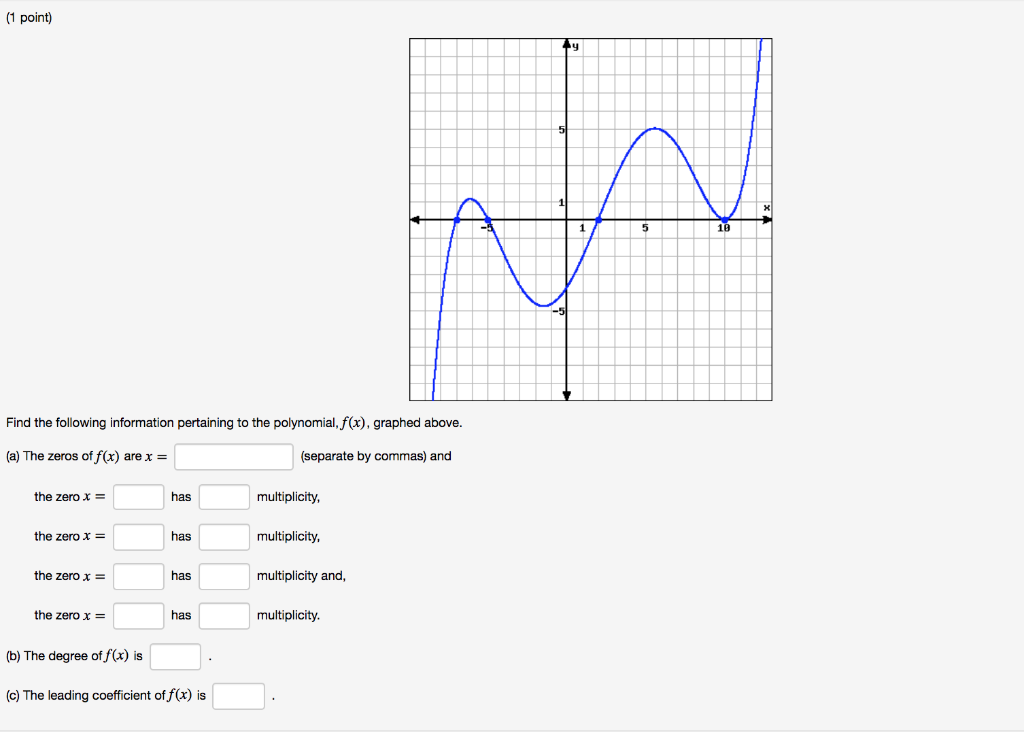This screenshot has width=1024, height=733.
Task: Click the zeros answer input field
Action: click(232, 456)
